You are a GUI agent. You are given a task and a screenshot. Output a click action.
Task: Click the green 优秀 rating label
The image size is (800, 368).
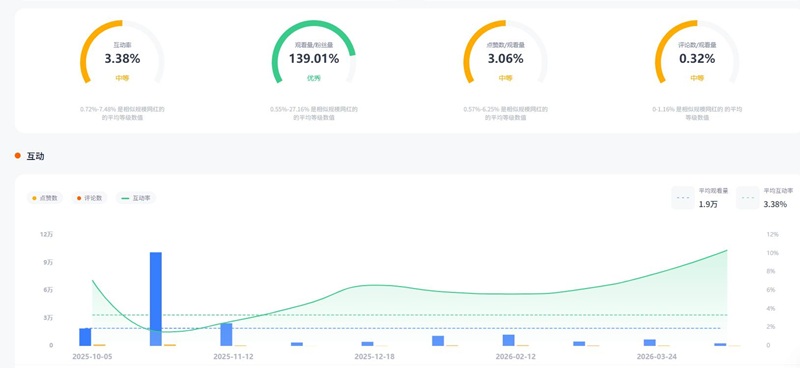tap(314, 78)
